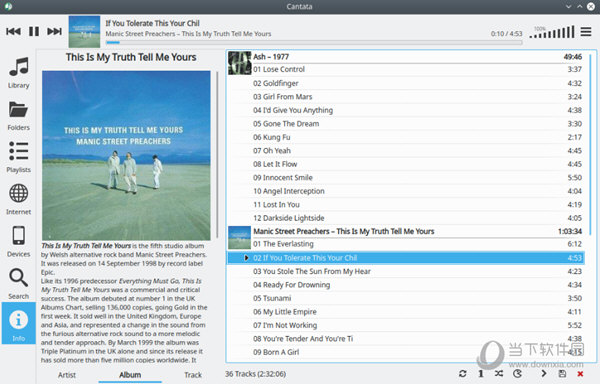Click the Manic Street Preachers queue cover

pyautogui.click(x=240, y=238)
